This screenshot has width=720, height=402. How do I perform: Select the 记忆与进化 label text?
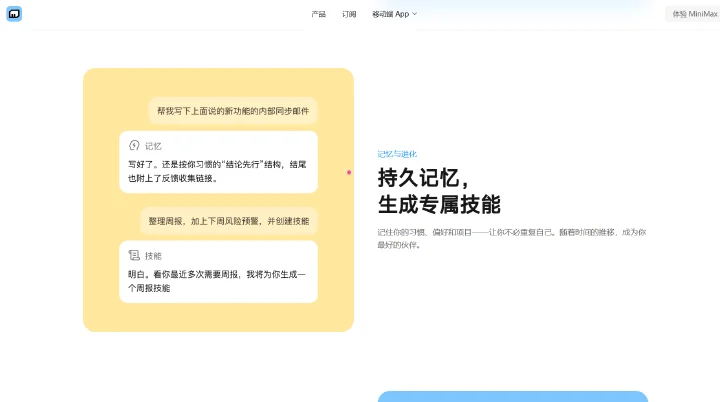397,154
